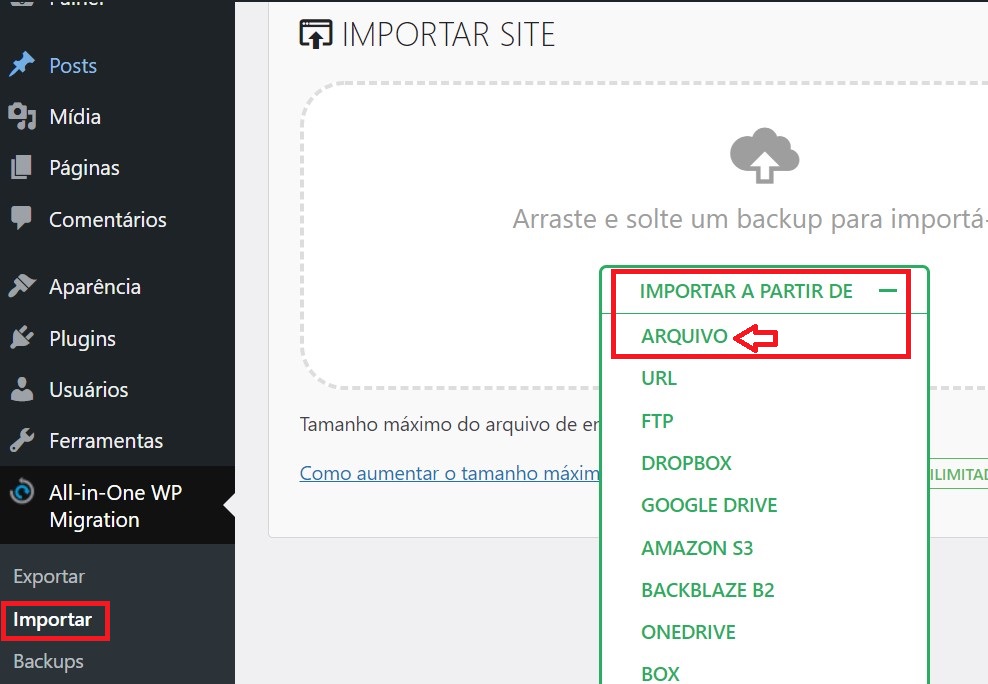This screenshot has width=988, height=684.
Task: Click the Plugins plug icon
Action: (x=22, y=338)
